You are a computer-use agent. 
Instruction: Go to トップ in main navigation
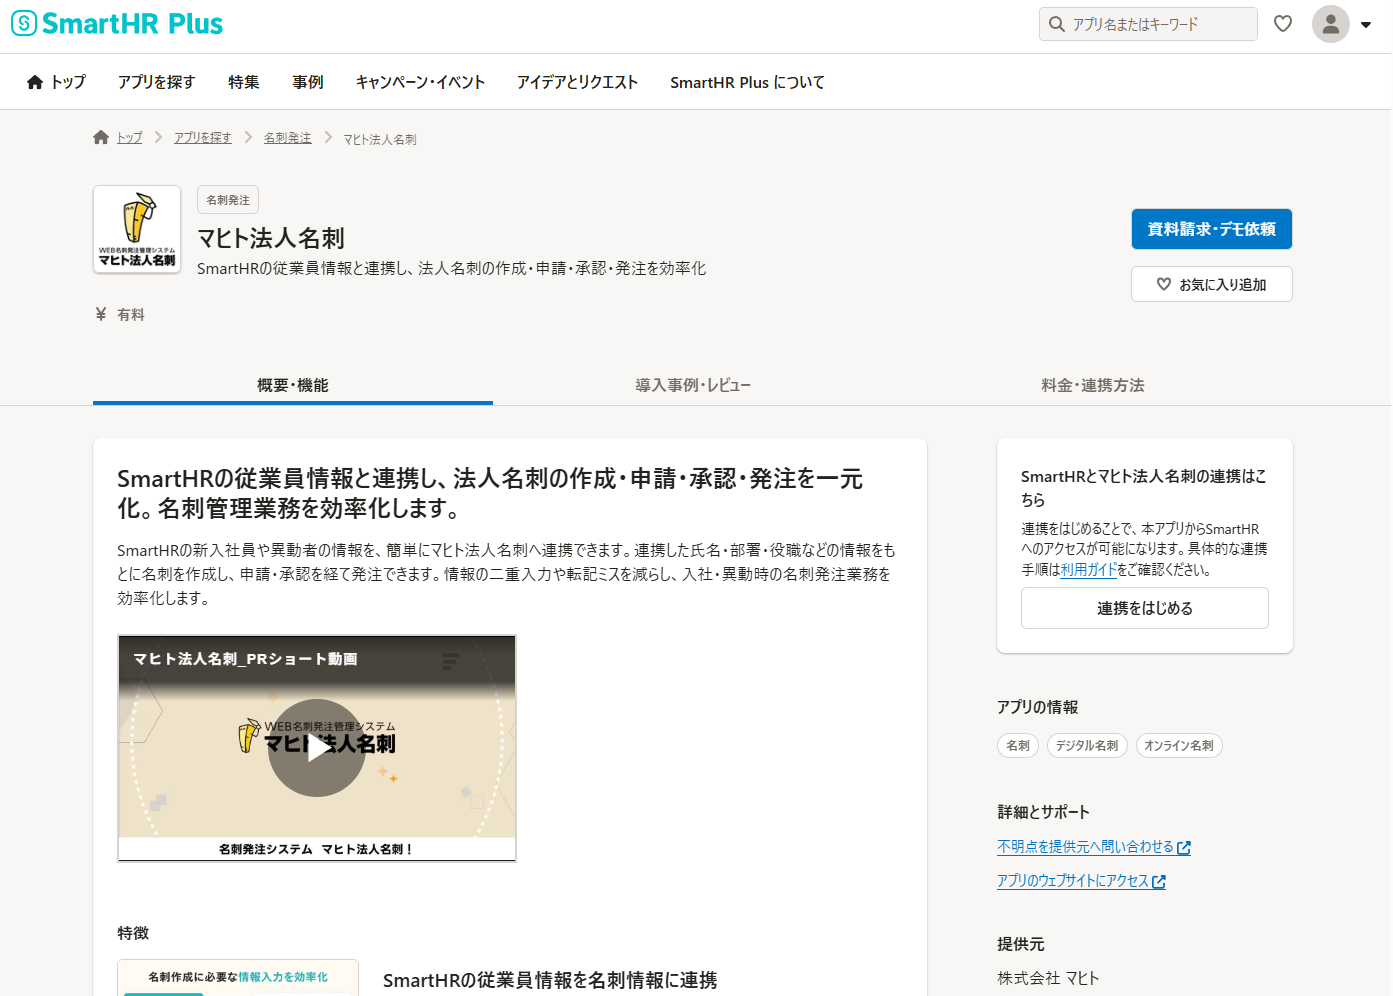pos(68,82)
